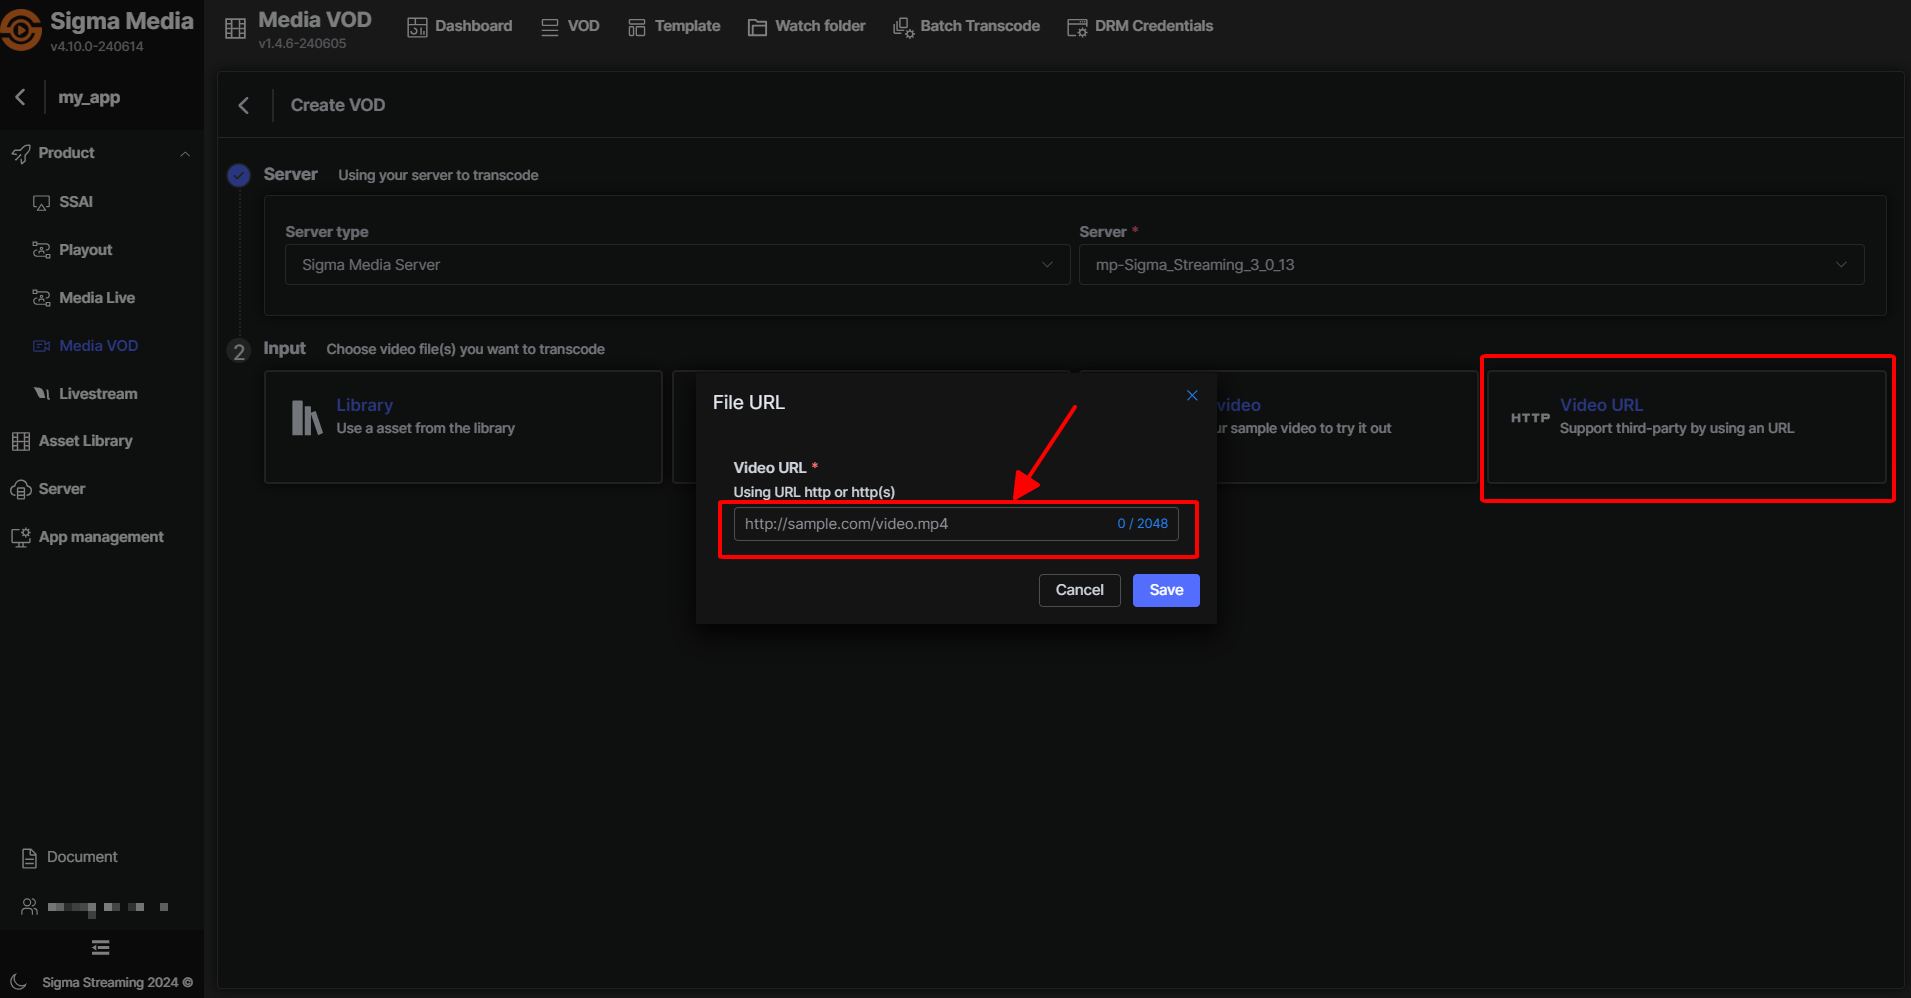1911x998 pixels.
Task: Click the back arrow beside my_app
Action: 20,97
